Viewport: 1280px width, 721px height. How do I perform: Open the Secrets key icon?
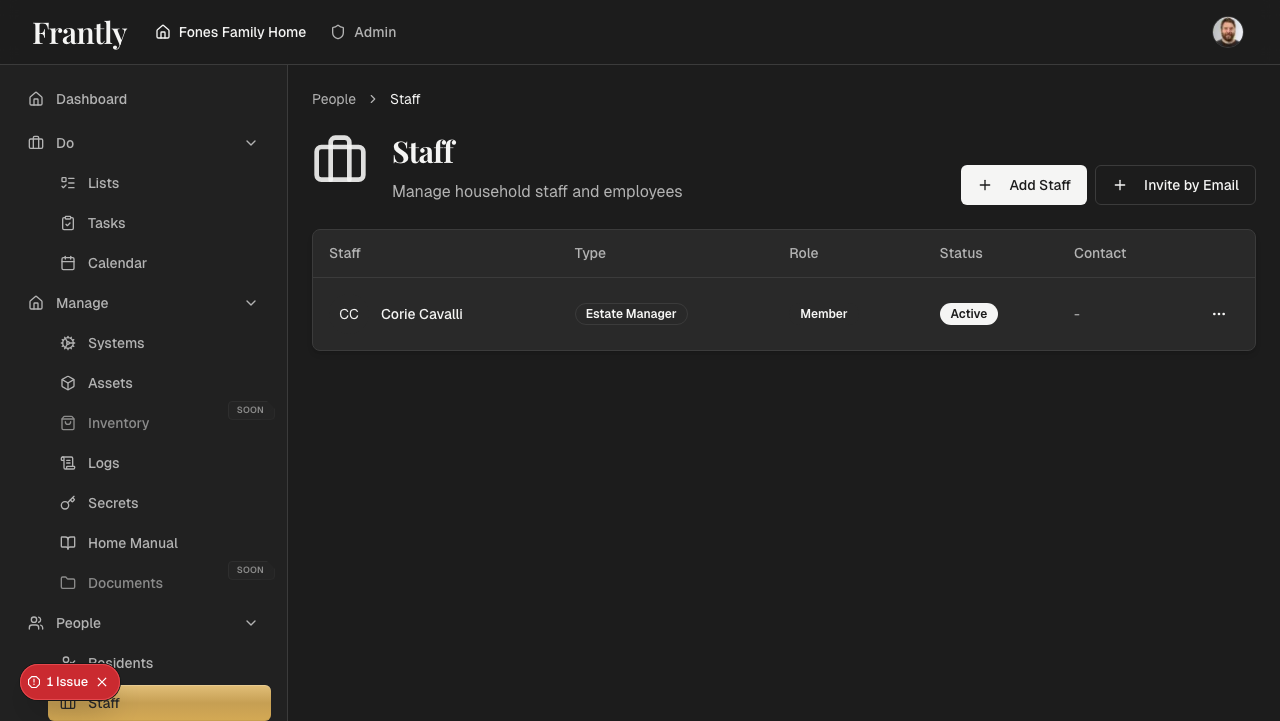click(x=67, y=503)
